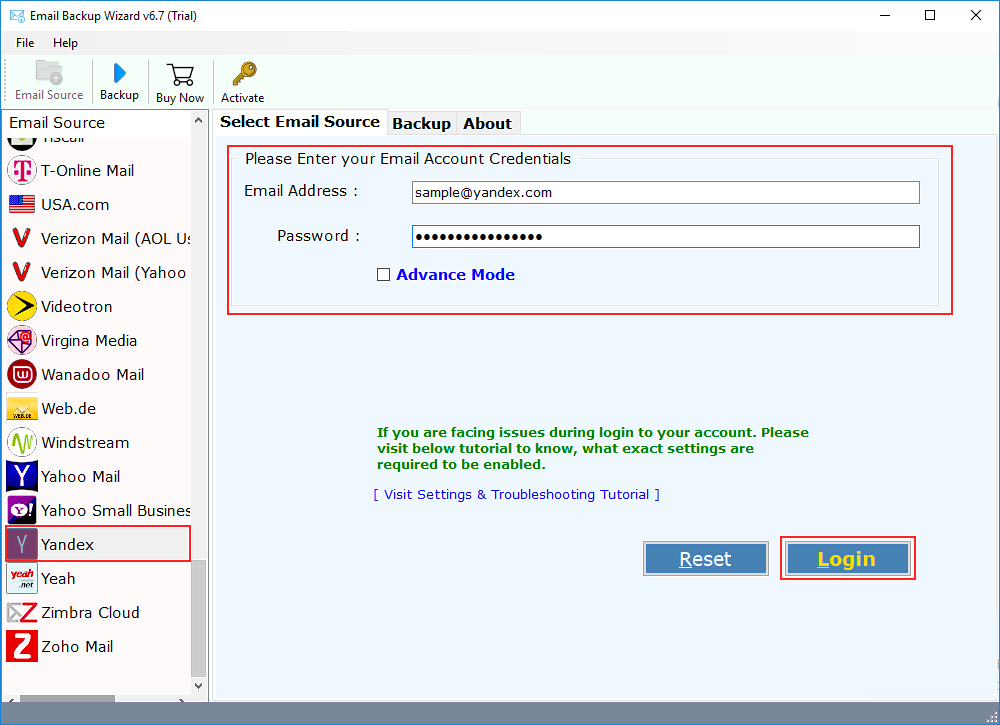Select the Videotron yellow icon

22,306
